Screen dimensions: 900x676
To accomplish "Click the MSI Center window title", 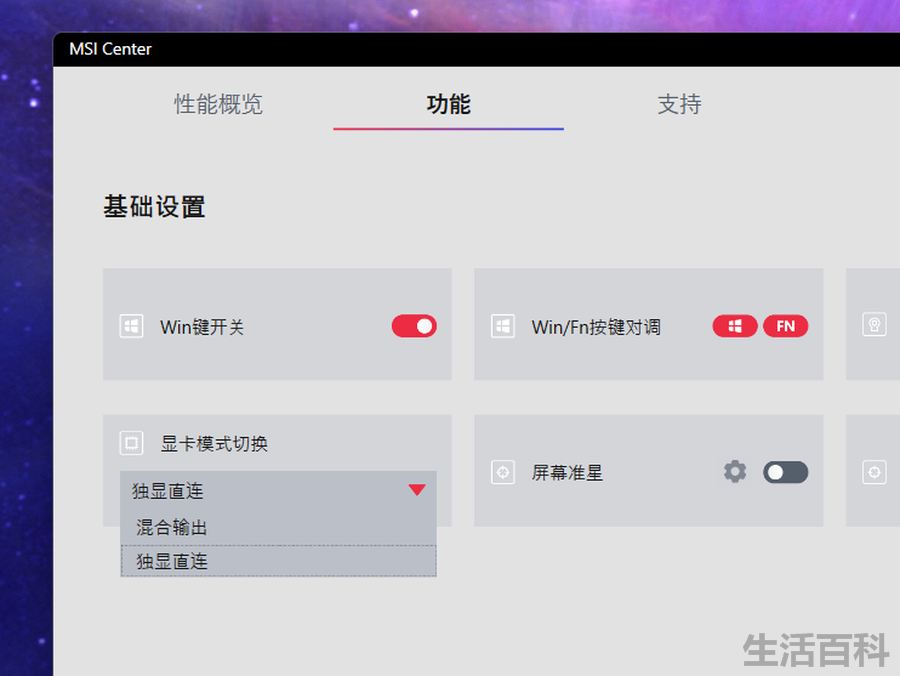I will point(110,49).
